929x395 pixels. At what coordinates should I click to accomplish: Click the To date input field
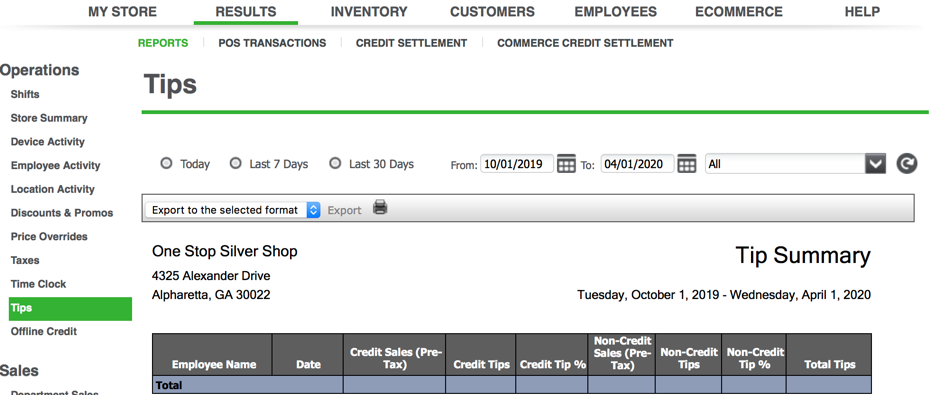[638, 164]
